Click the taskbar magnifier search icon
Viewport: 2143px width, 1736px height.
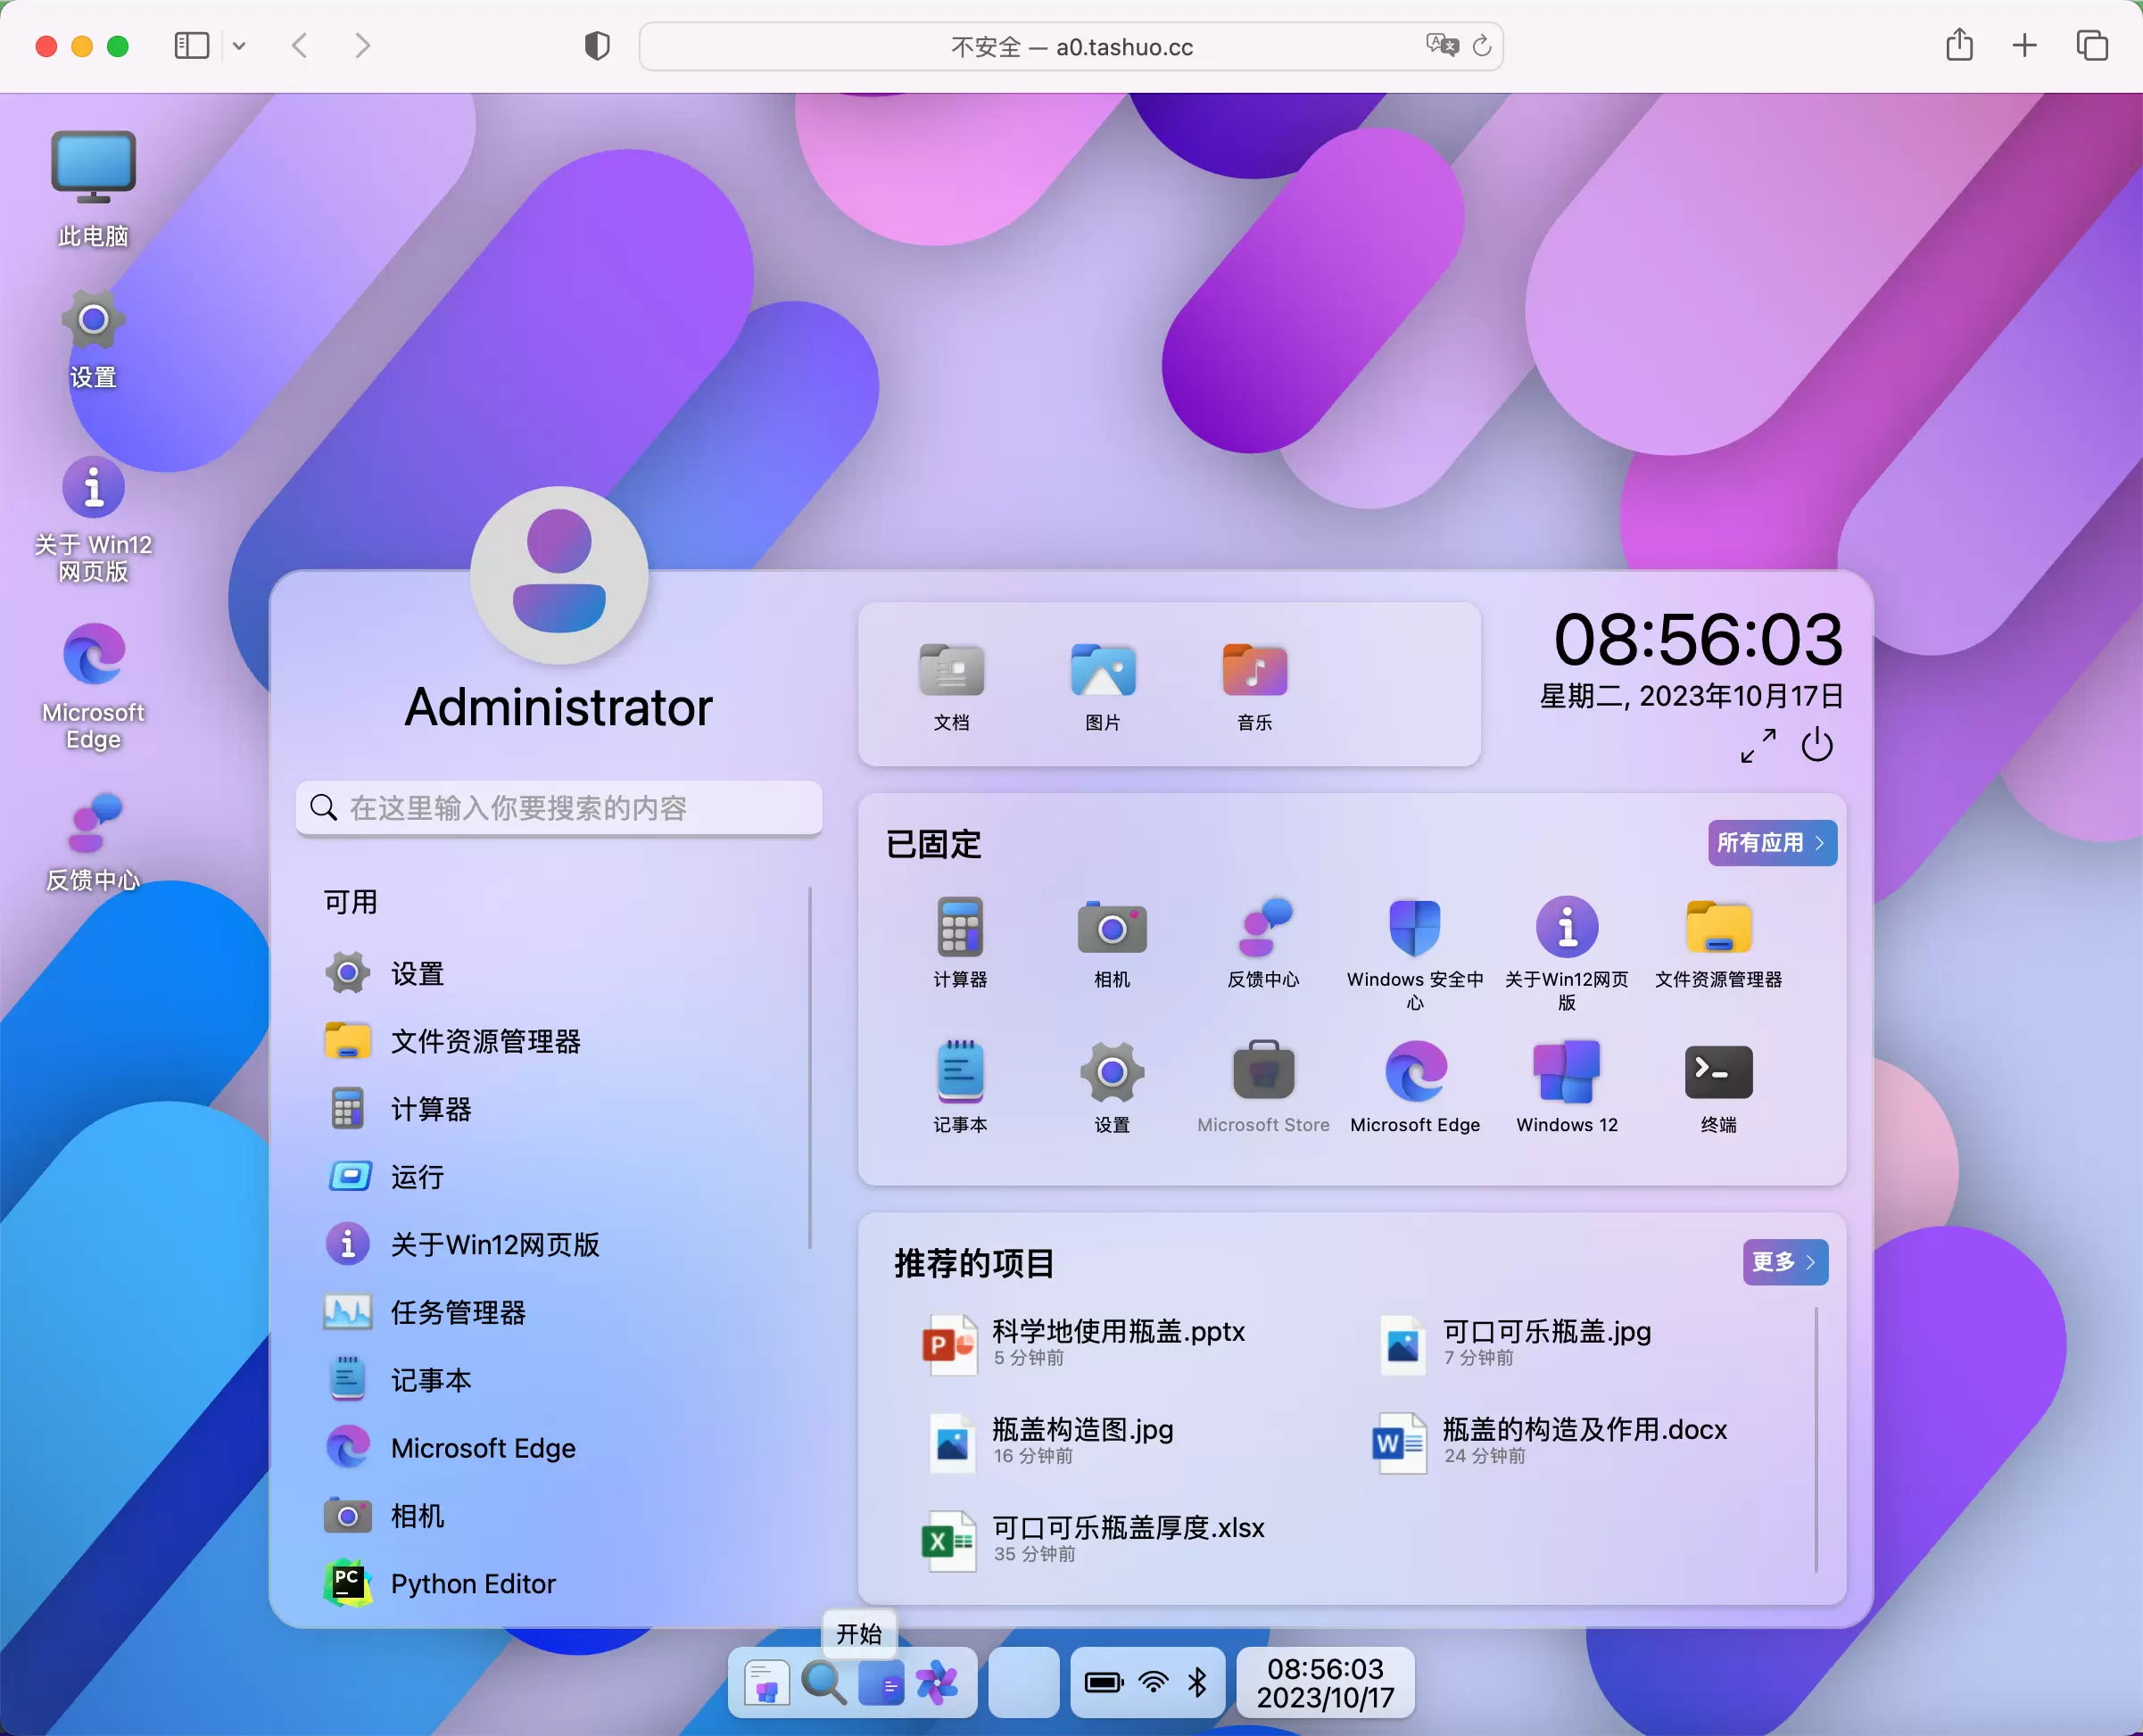pos(824,1684)
